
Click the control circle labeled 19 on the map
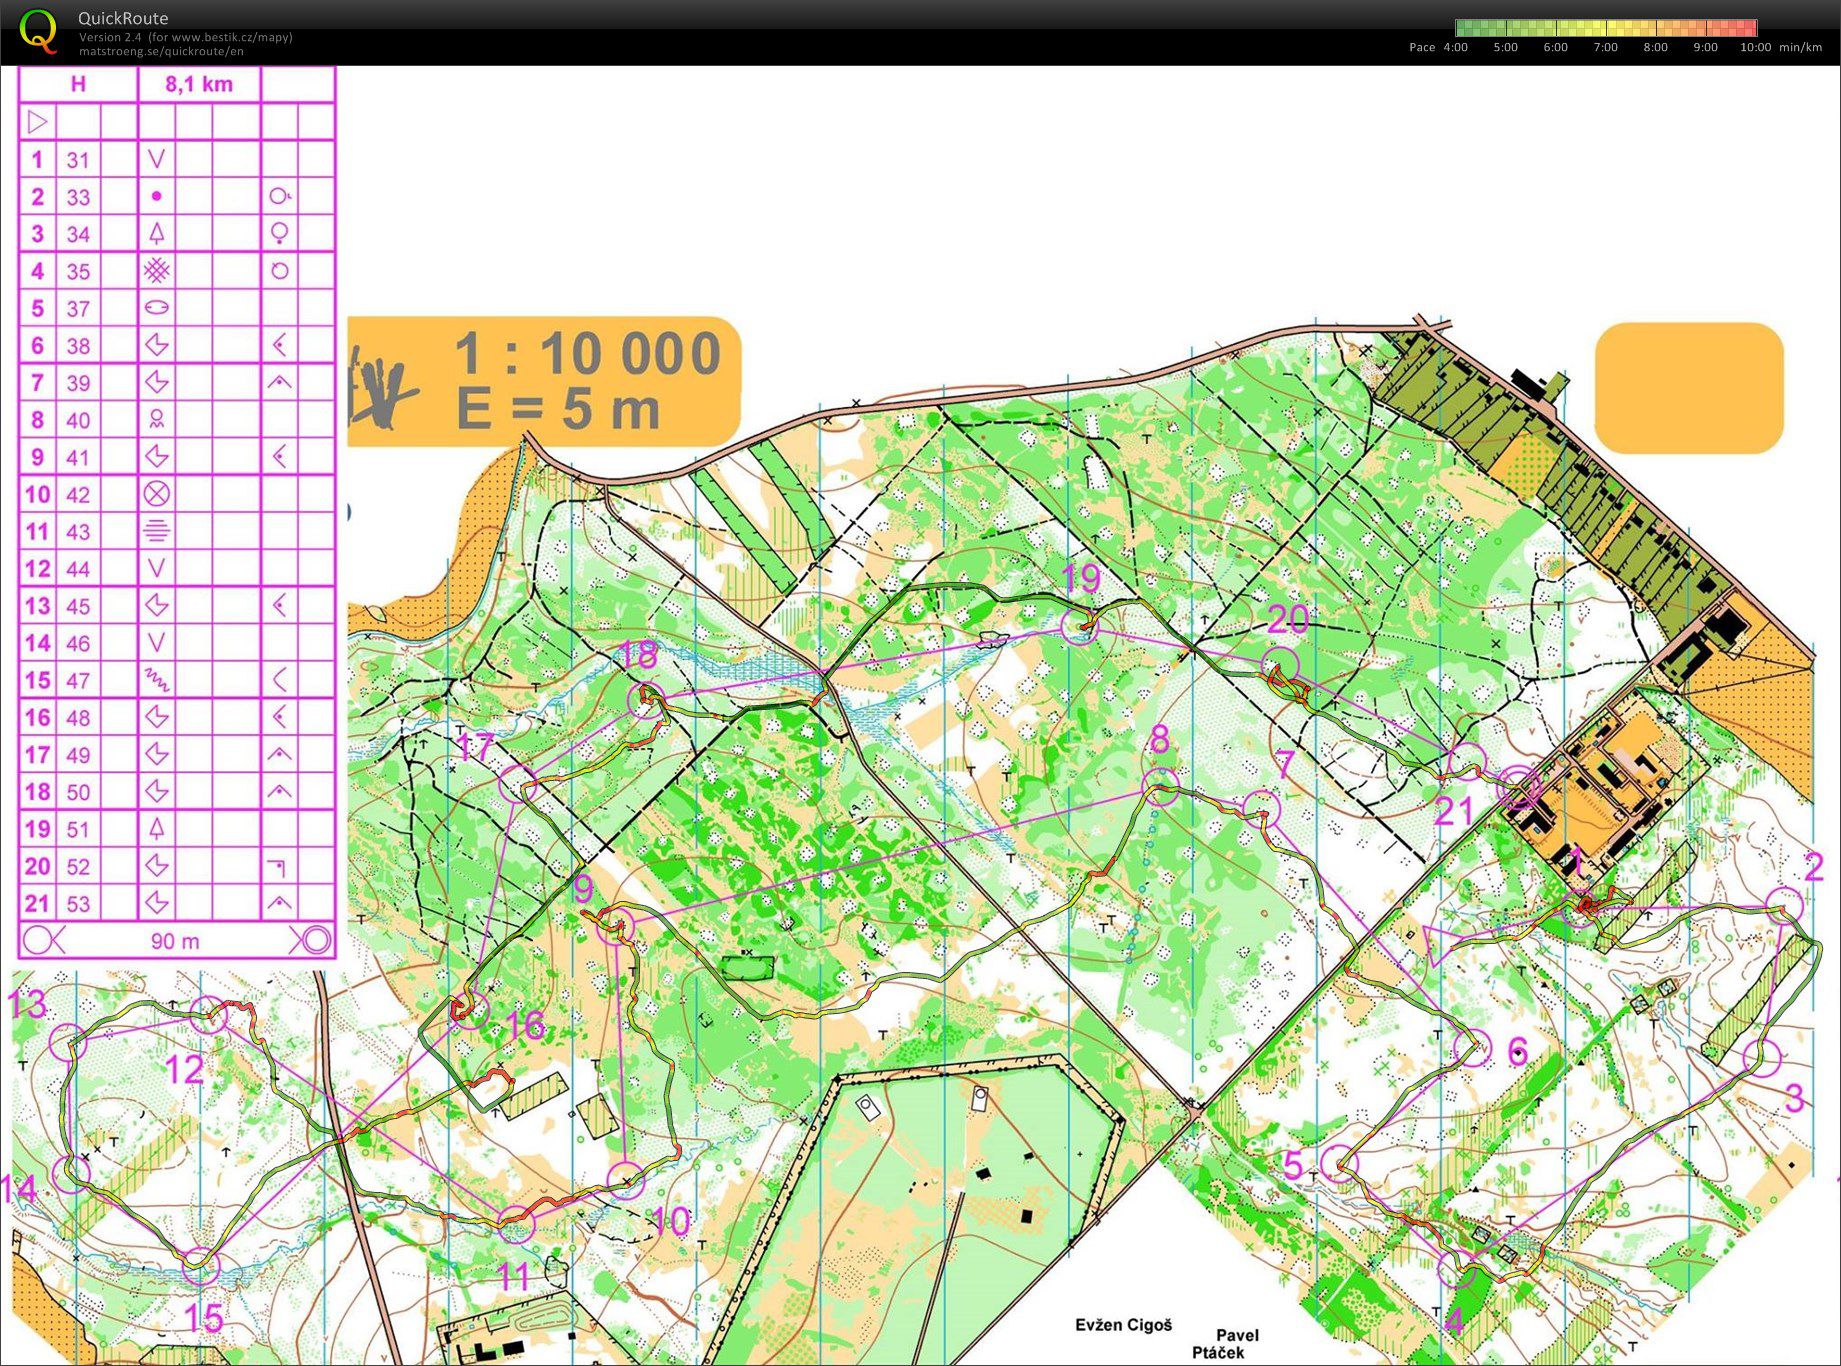click(x=1080, y=627)
